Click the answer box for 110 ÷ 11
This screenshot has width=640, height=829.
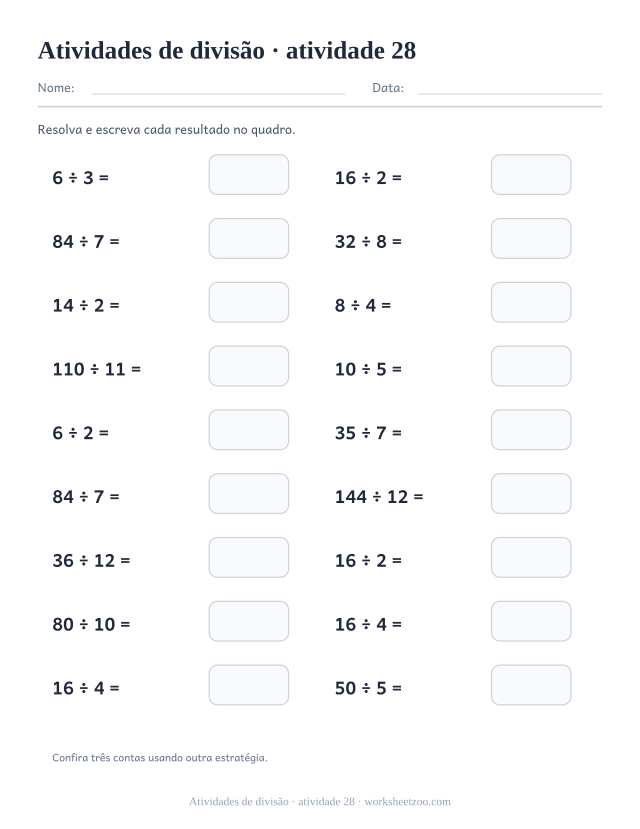pyautogui.click(x=248, y=366)
